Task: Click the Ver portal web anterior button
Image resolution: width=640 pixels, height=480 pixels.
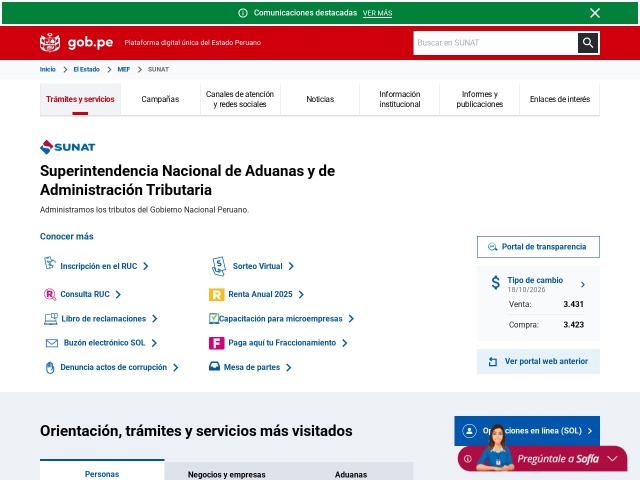Action: click(538, 361)
